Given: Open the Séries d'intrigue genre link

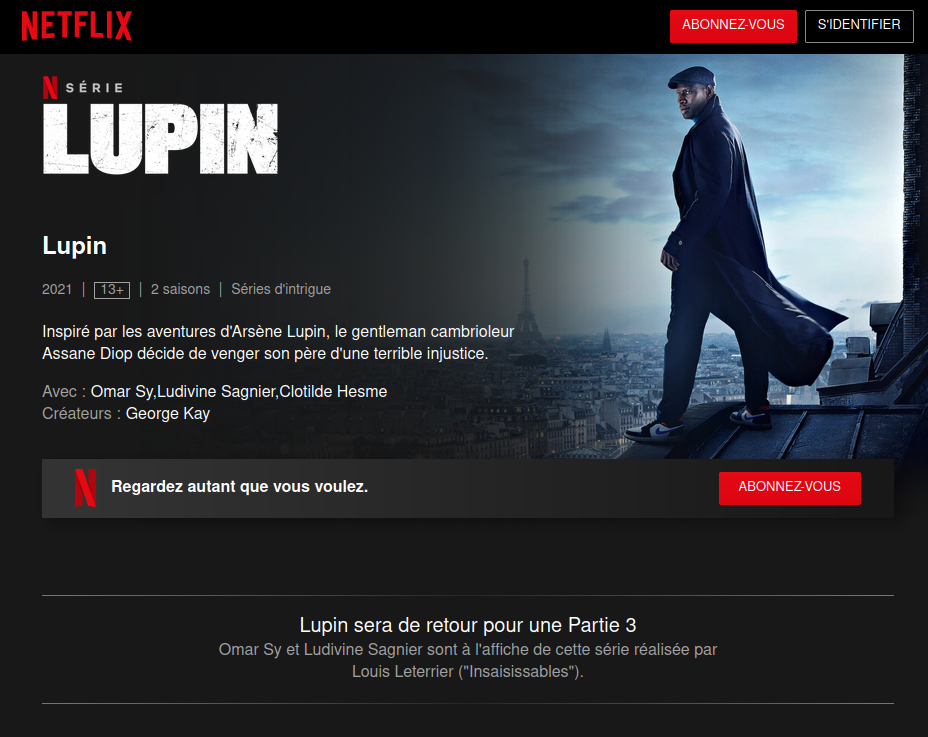Looking at the screenshot, I should click(x=281, y=289).
